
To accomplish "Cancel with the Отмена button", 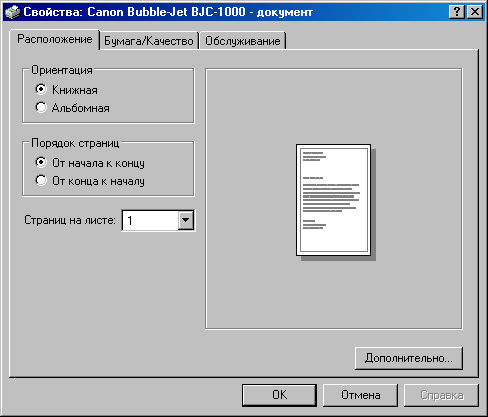I will pos(360,395).
